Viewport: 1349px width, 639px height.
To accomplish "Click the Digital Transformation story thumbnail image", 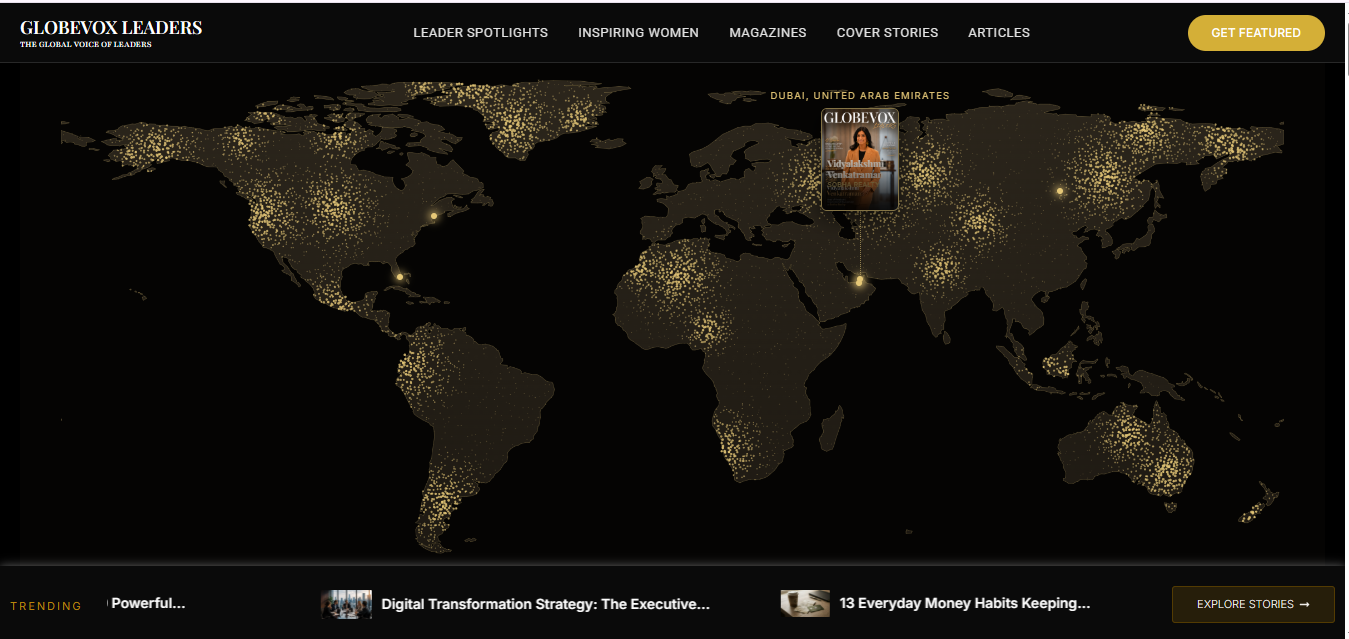I will [x=346, y=604].
